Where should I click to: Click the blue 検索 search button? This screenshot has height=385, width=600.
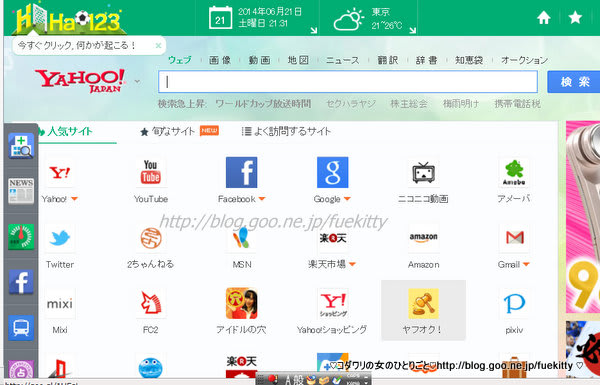(574, 82)
